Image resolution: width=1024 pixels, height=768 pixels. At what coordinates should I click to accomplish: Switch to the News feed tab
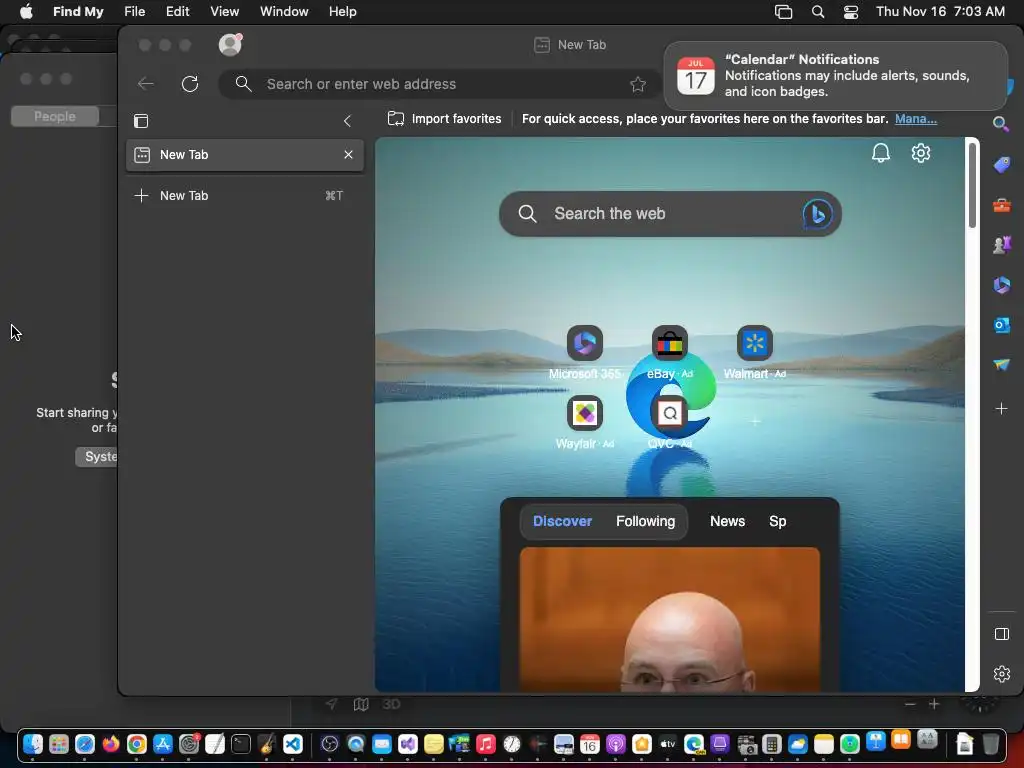coord(727,521)
